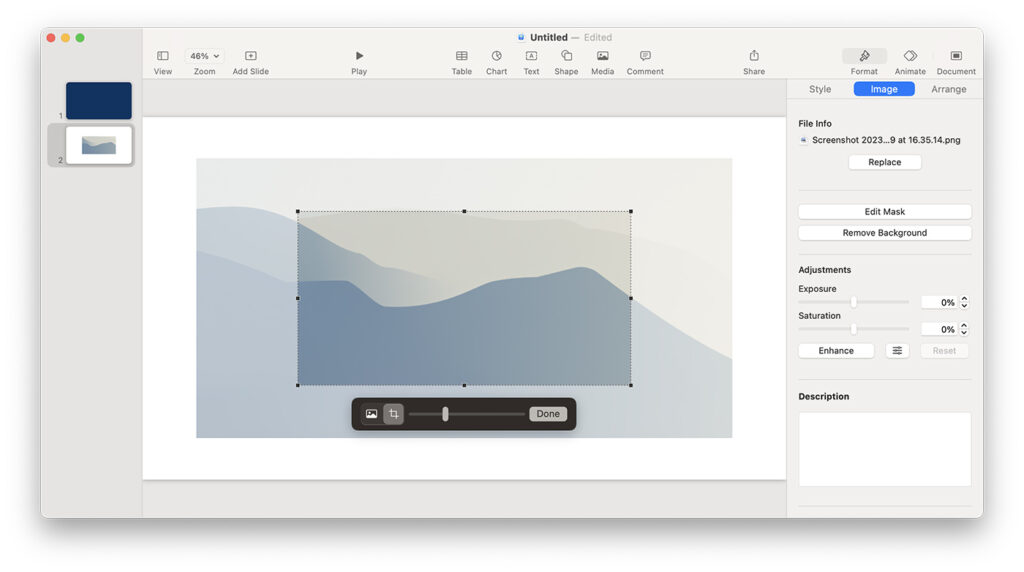Insert a Table from the toolbar
The height and width of the screenshot is (572, 1024).
coord(462,56)
